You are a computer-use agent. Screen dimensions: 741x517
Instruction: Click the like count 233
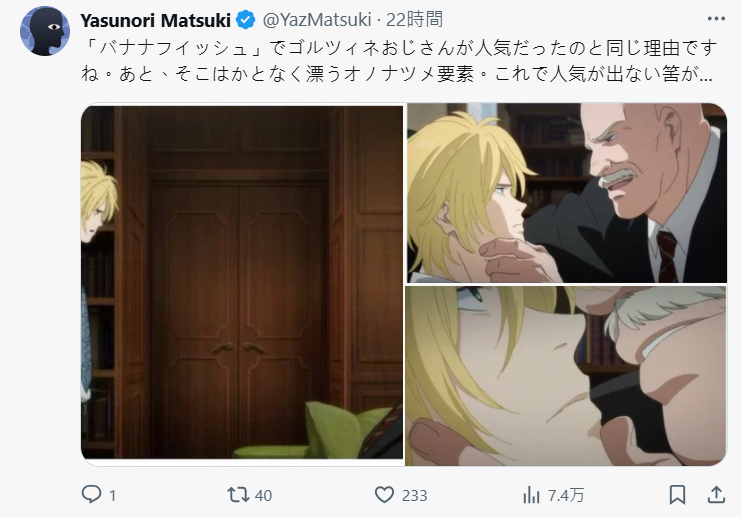414,496
